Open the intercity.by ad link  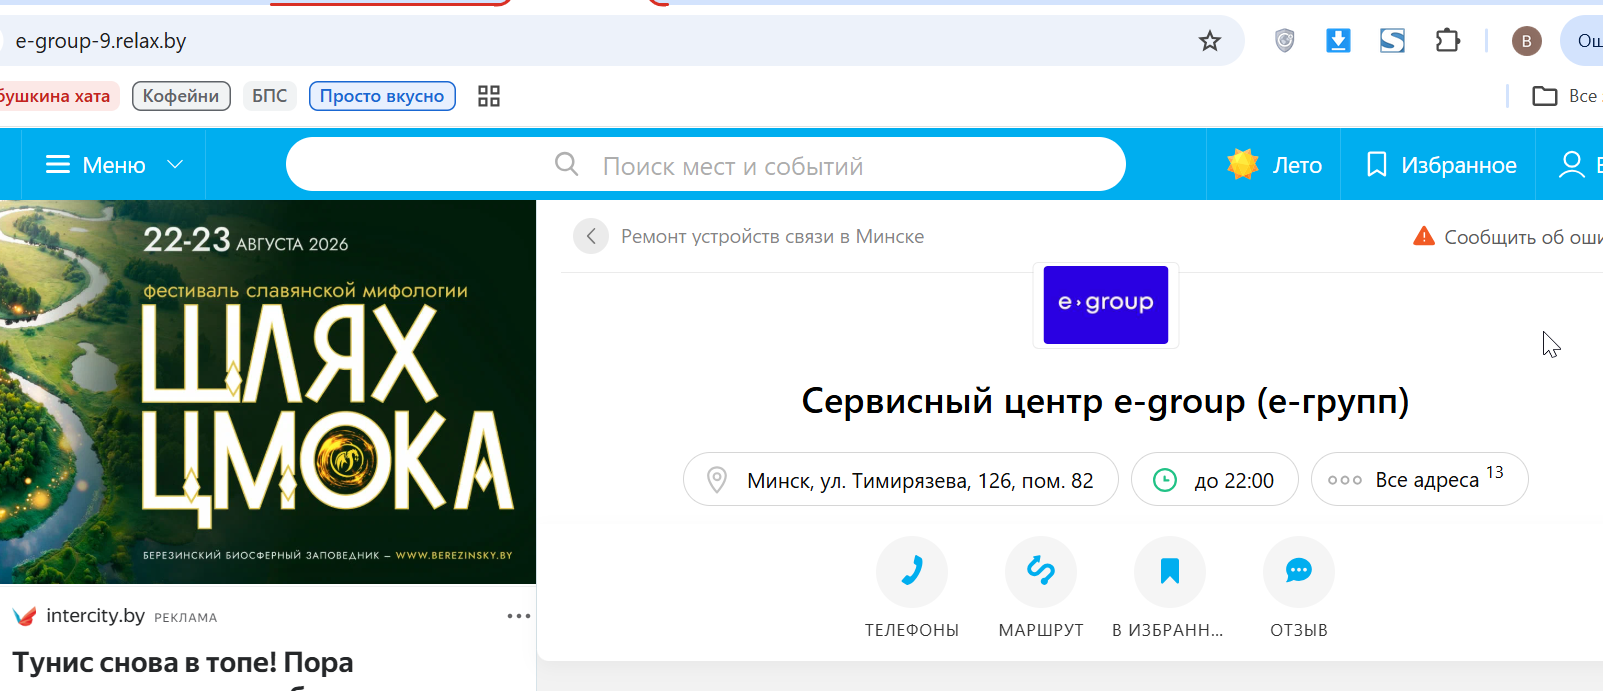click(x=96, y=616)
